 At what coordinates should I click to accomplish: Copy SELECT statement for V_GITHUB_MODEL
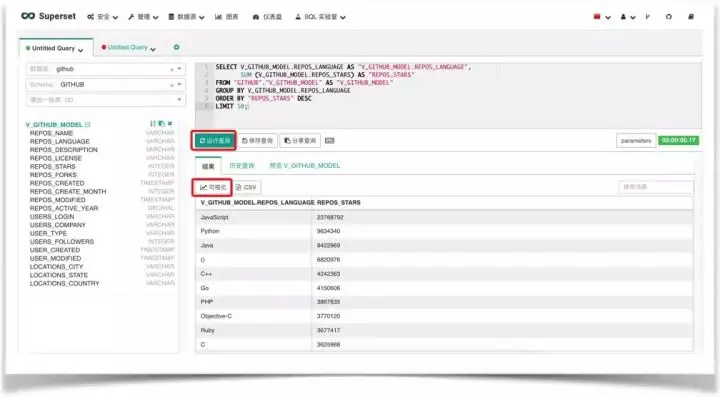click(x=161, y=123)
